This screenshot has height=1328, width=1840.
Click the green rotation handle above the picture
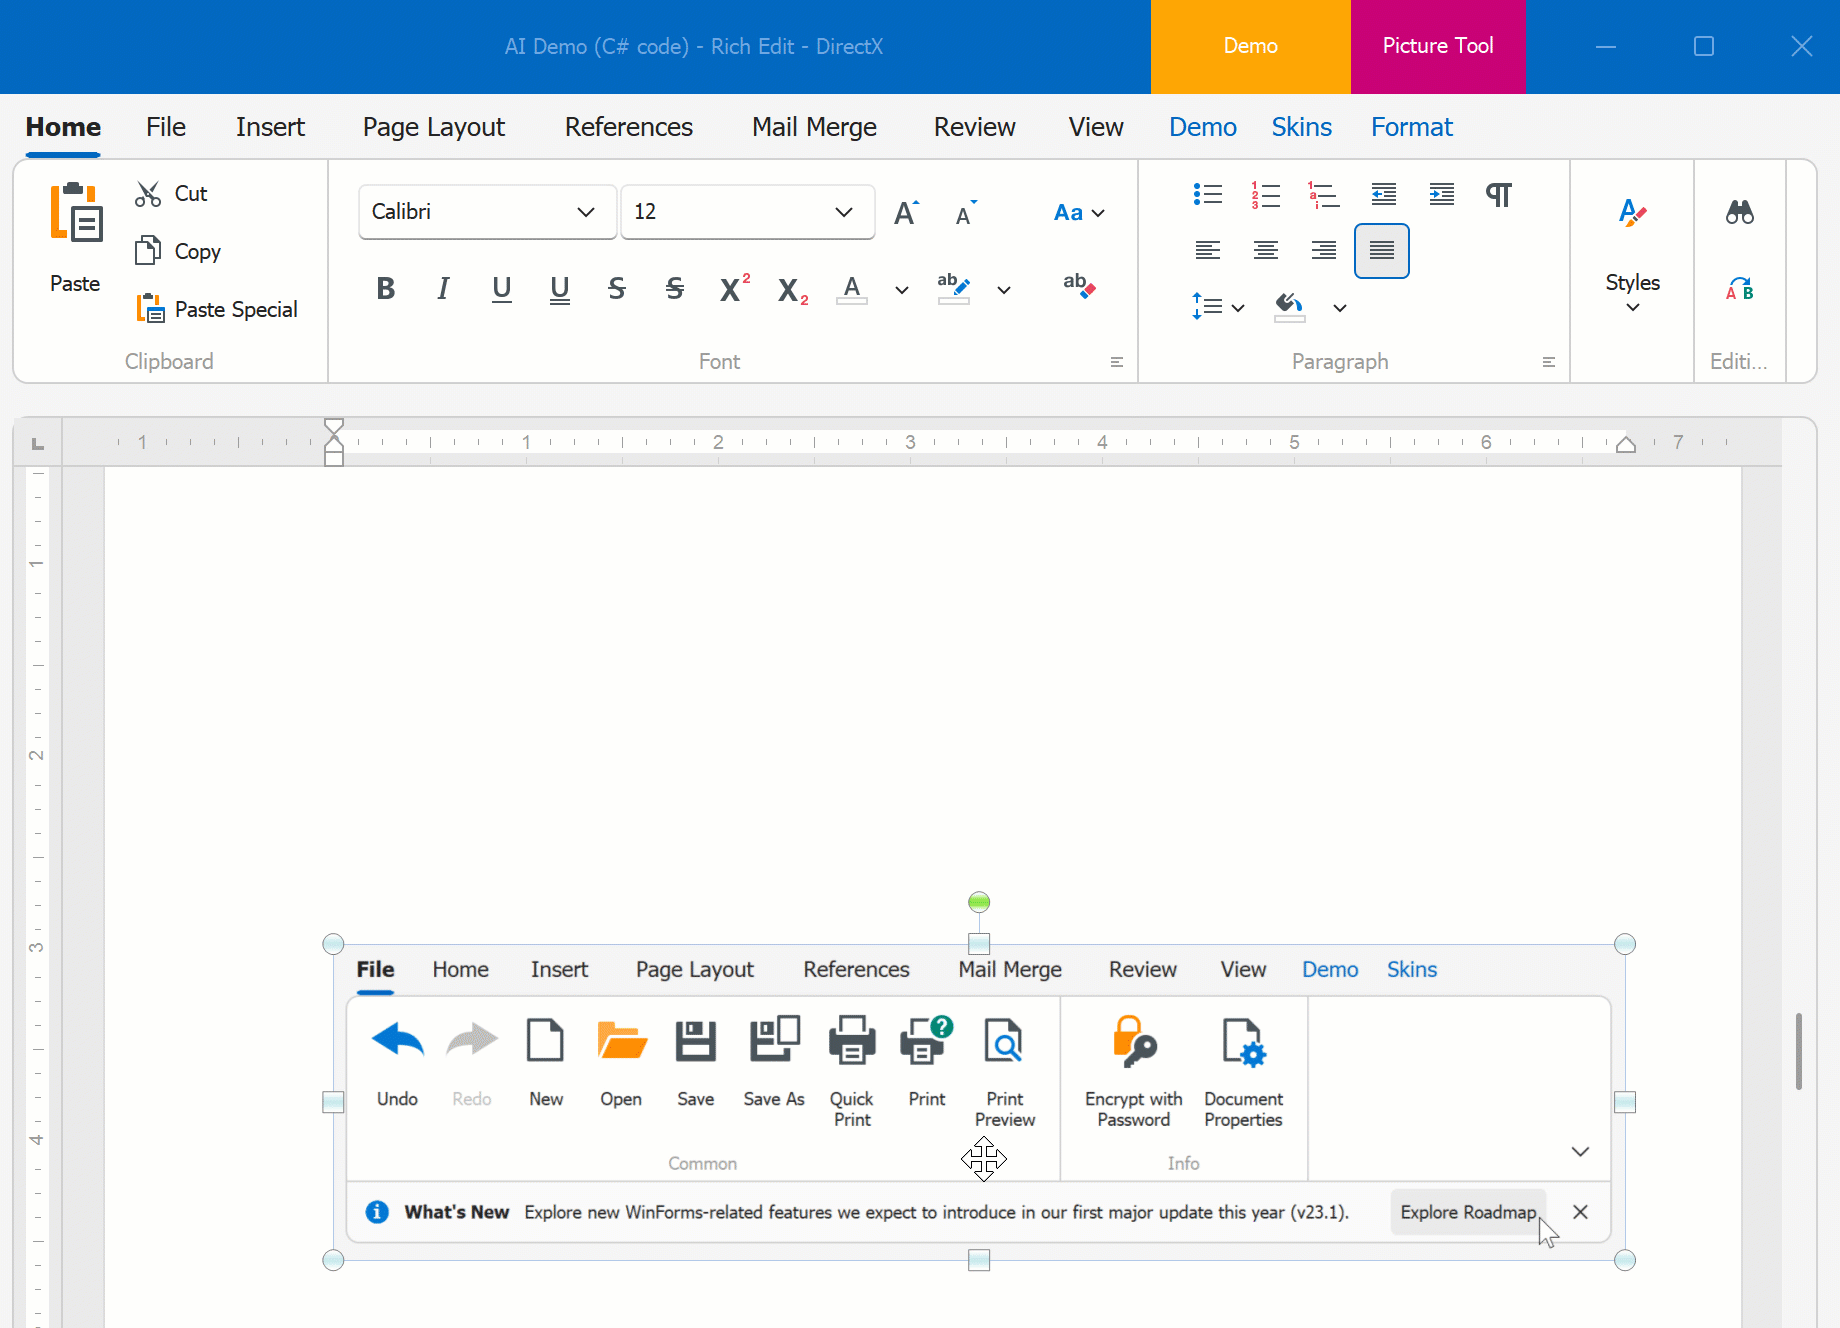pyautogui.click(x=979, y=902)
